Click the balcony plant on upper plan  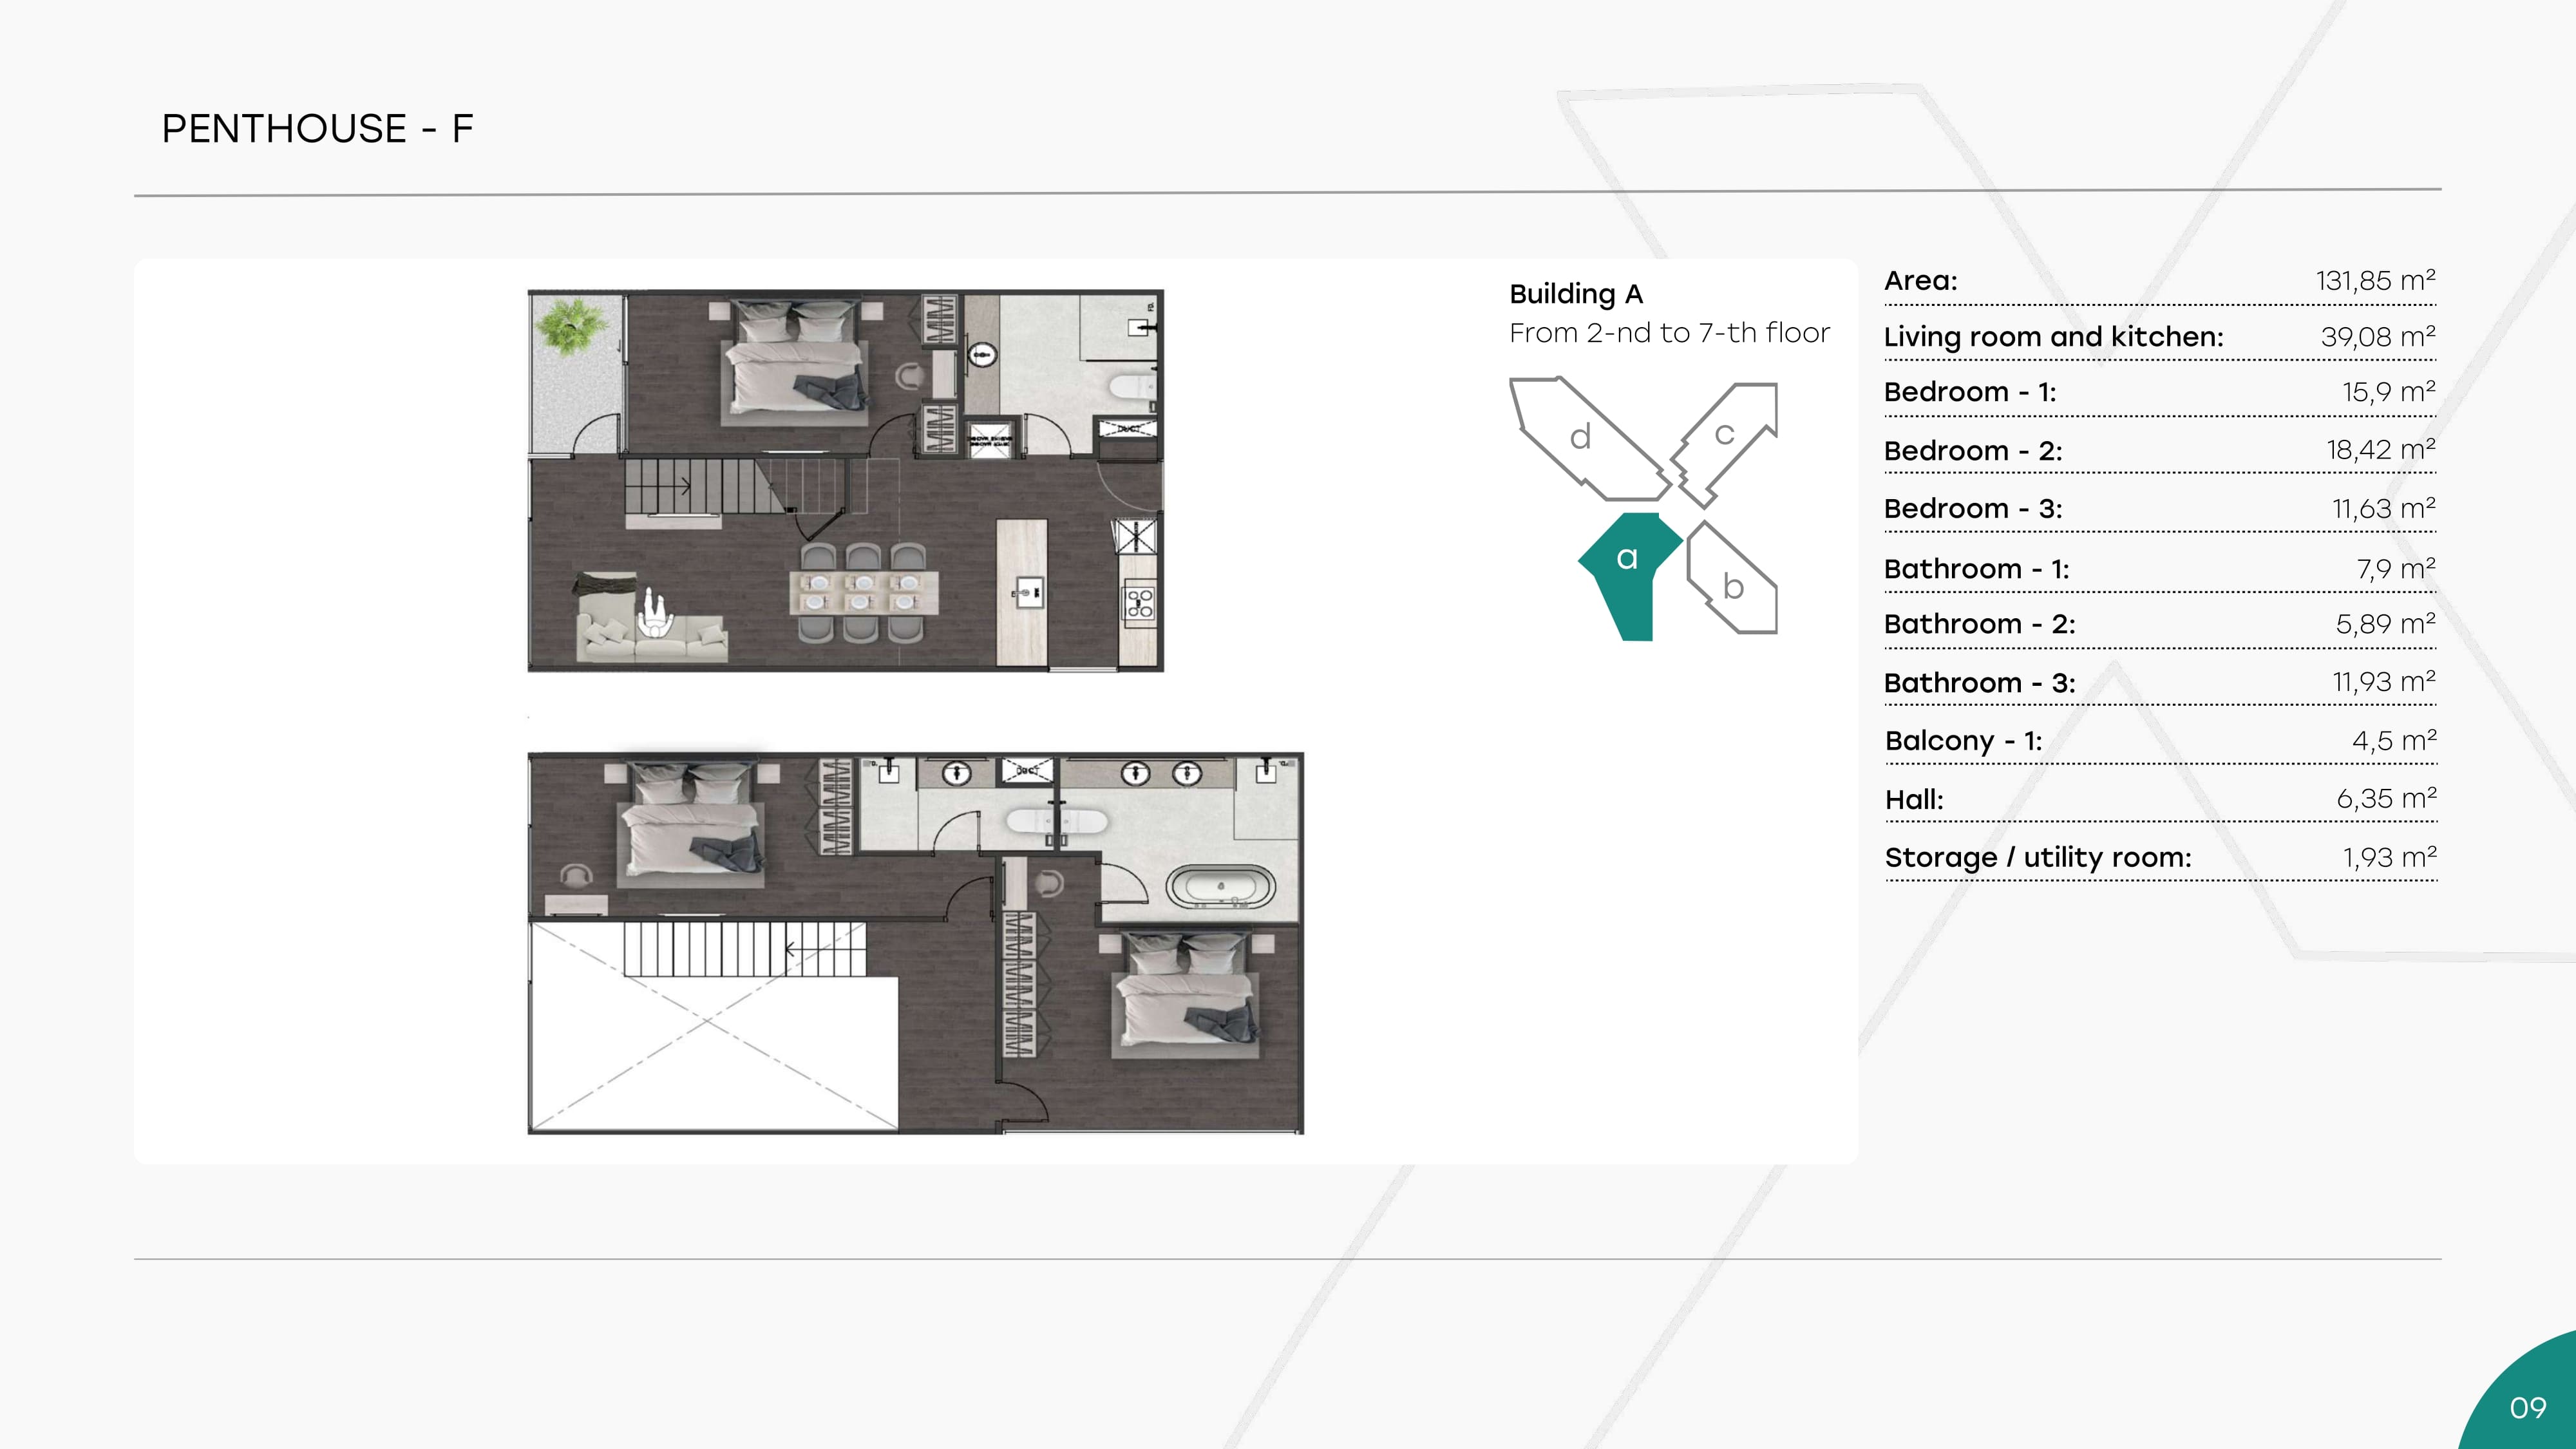(x=571, y=326)
